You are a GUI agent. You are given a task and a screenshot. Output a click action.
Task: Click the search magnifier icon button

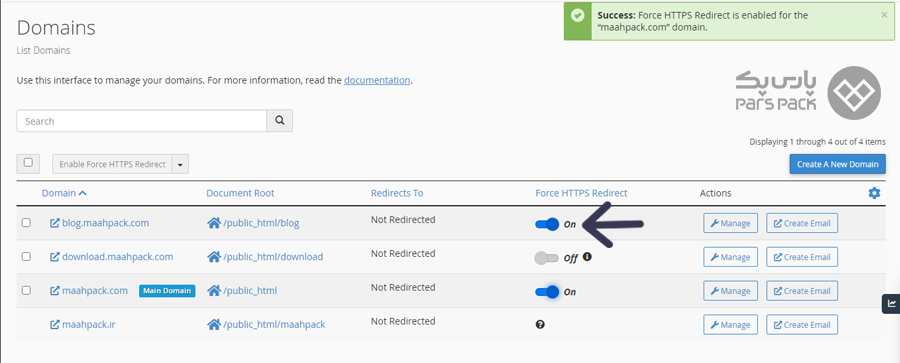click(280, 121)
